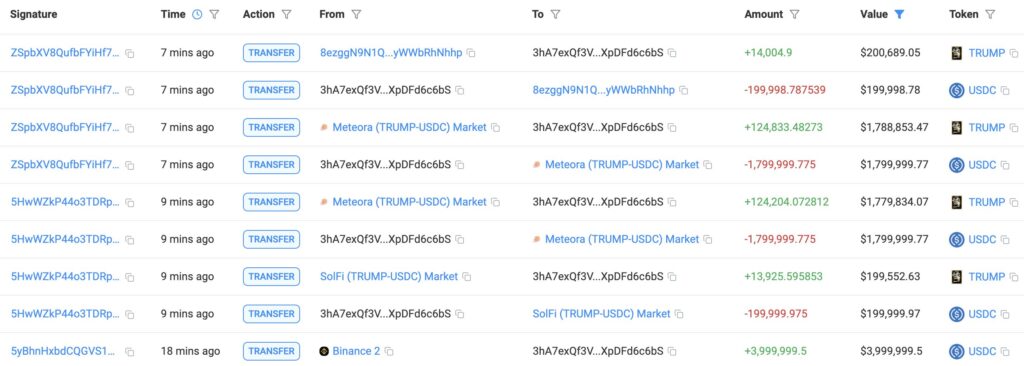The image size is (1024, 366).
Task: Copy the Binance 2 address
Action: [389, 352]
